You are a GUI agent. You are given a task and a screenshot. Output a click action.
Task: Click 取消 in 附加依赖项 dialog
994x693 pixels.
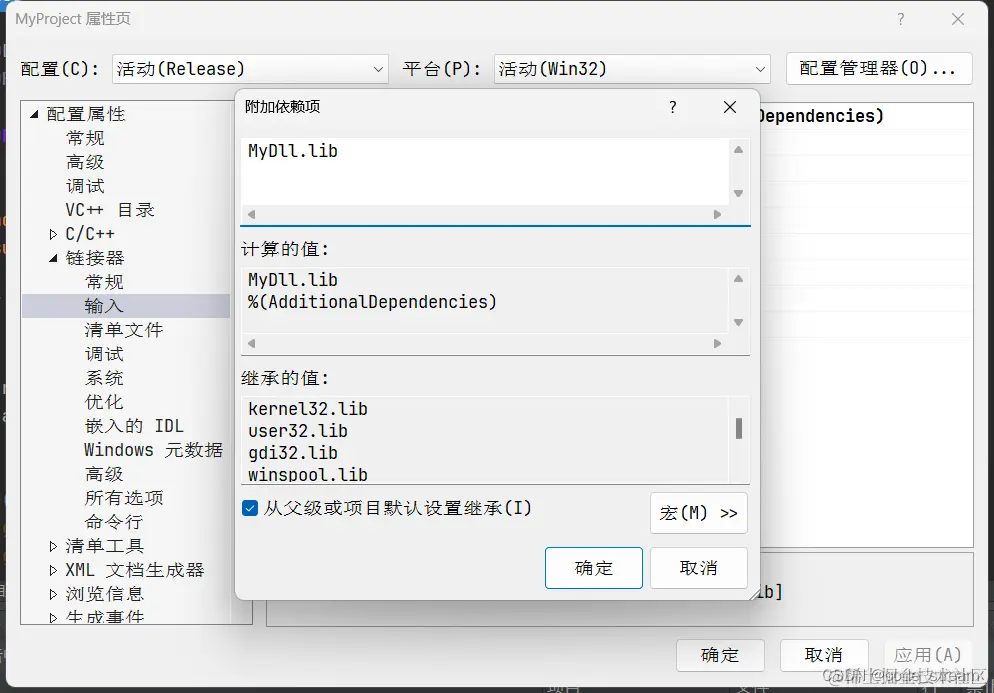(x=699, y=568)
